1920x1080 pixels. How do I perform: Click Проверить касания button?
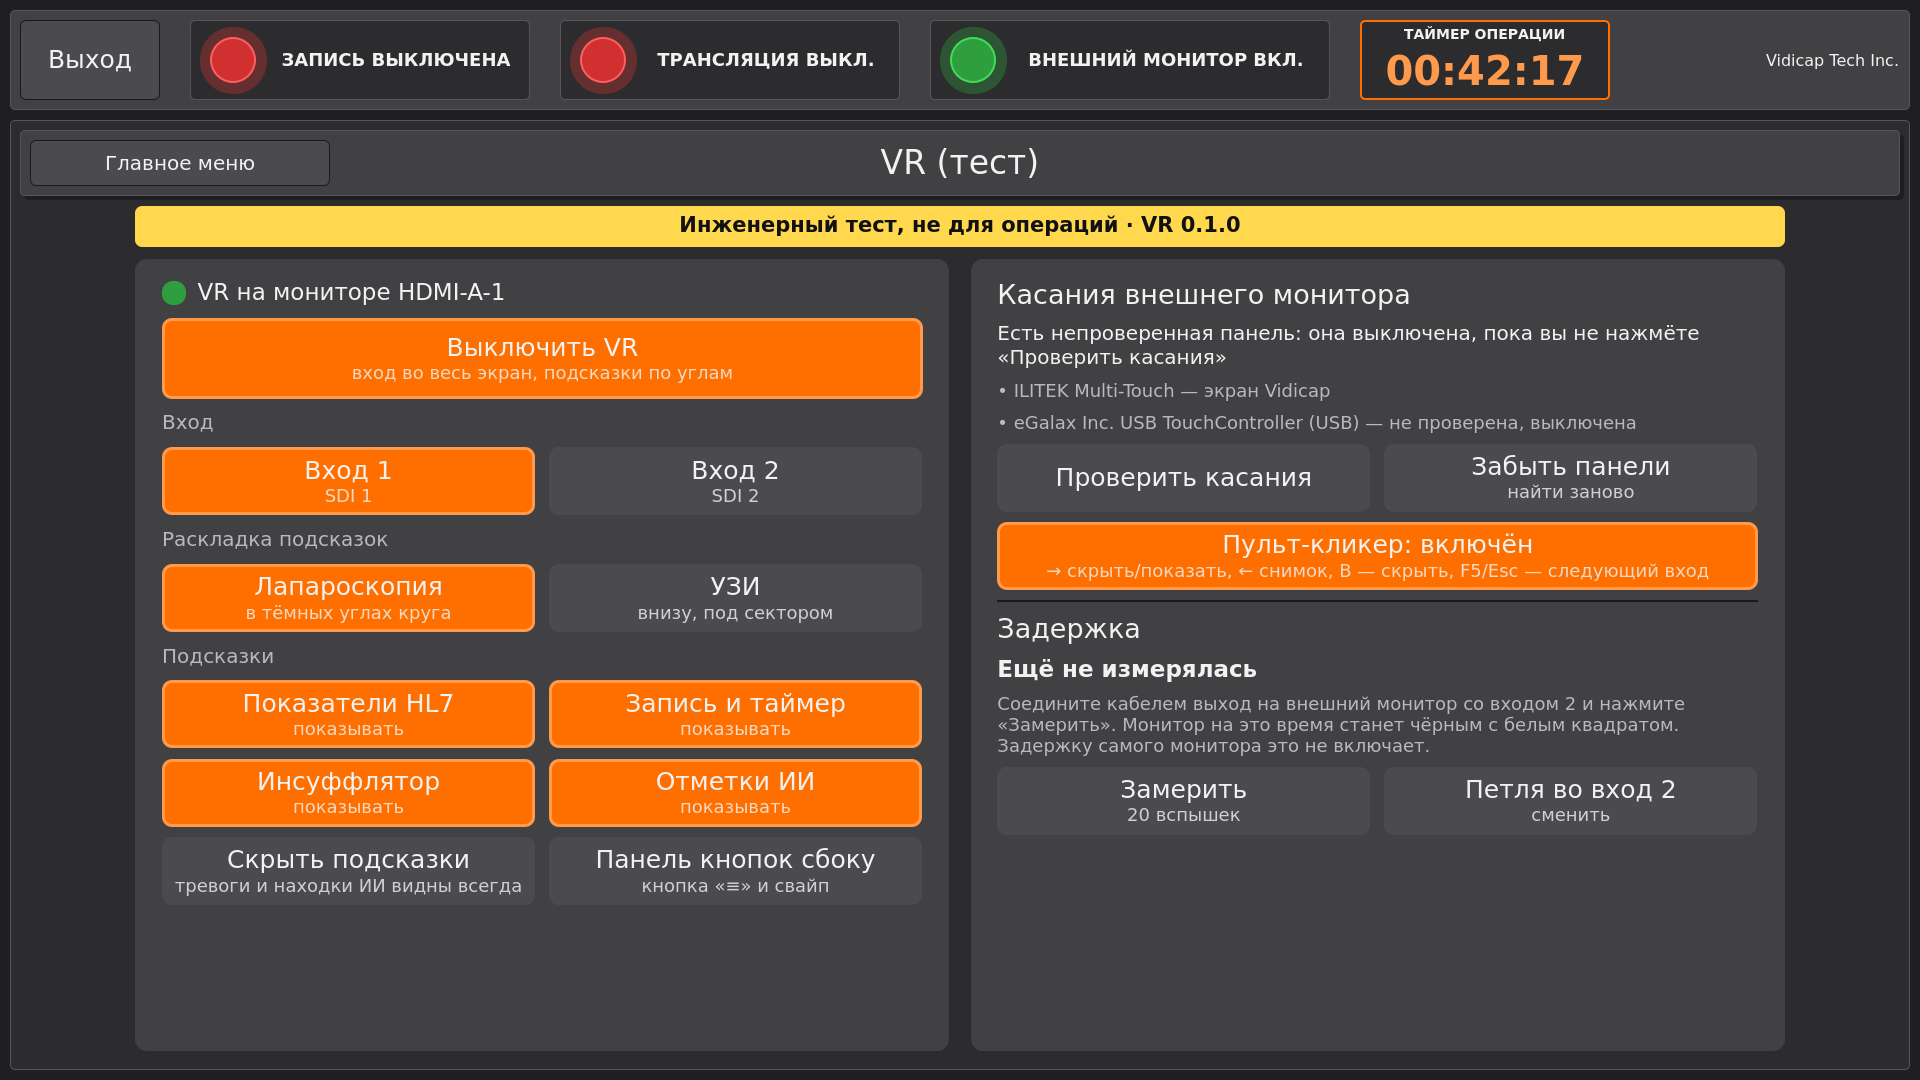1183,478
